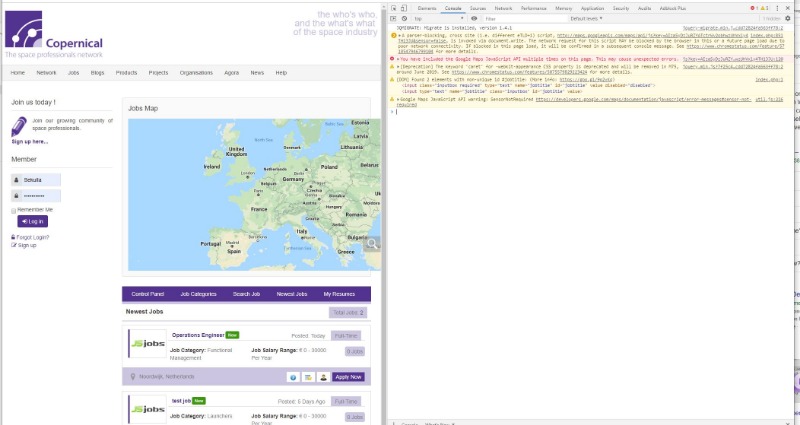Select the Search Job tab
Image resolution: width=800 pixels, height=425 pixels.
[247, 294]
